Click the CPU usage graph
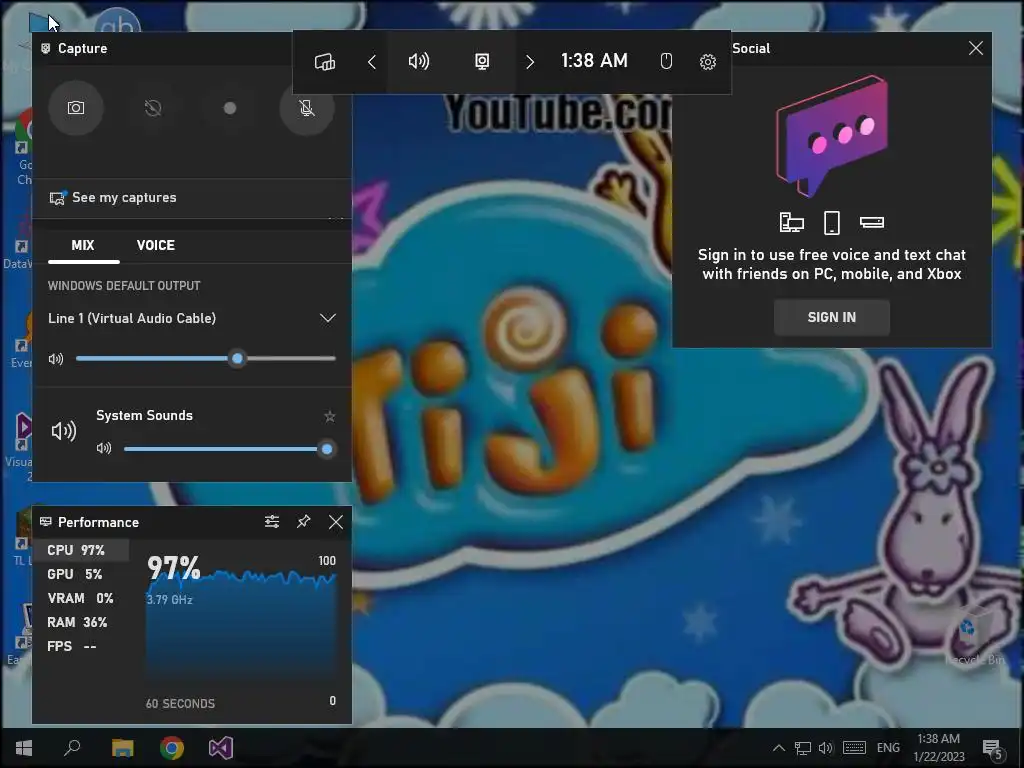Viewport: 1024px width, 768px height. click(240, 627)
